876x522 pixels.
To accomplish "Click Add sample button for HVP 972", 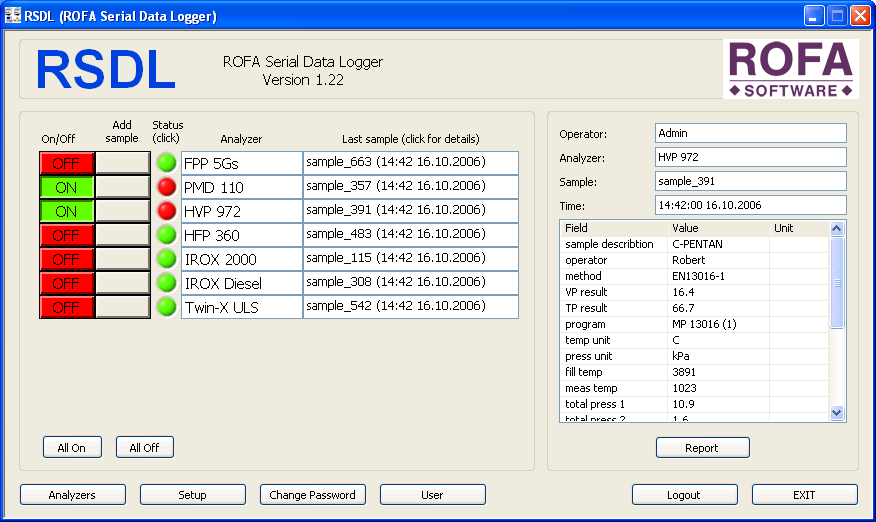I will [x=122, y=211].
